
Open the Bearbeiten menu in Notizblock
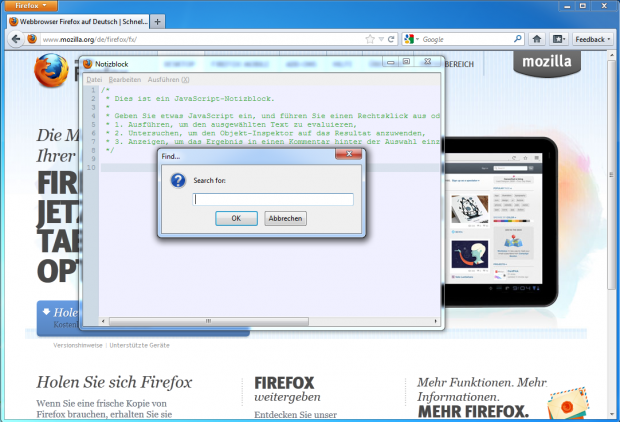125,79
